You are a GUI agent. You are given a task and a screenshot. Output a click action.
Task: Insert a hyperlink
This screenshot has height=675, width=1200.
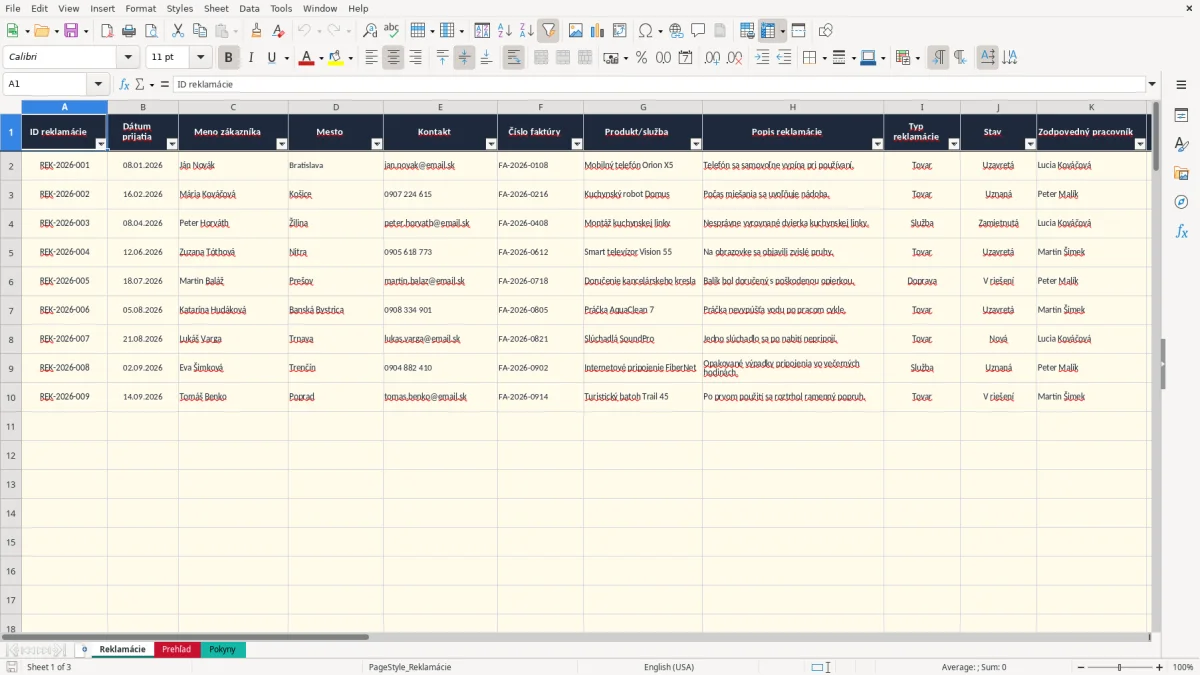676,31
